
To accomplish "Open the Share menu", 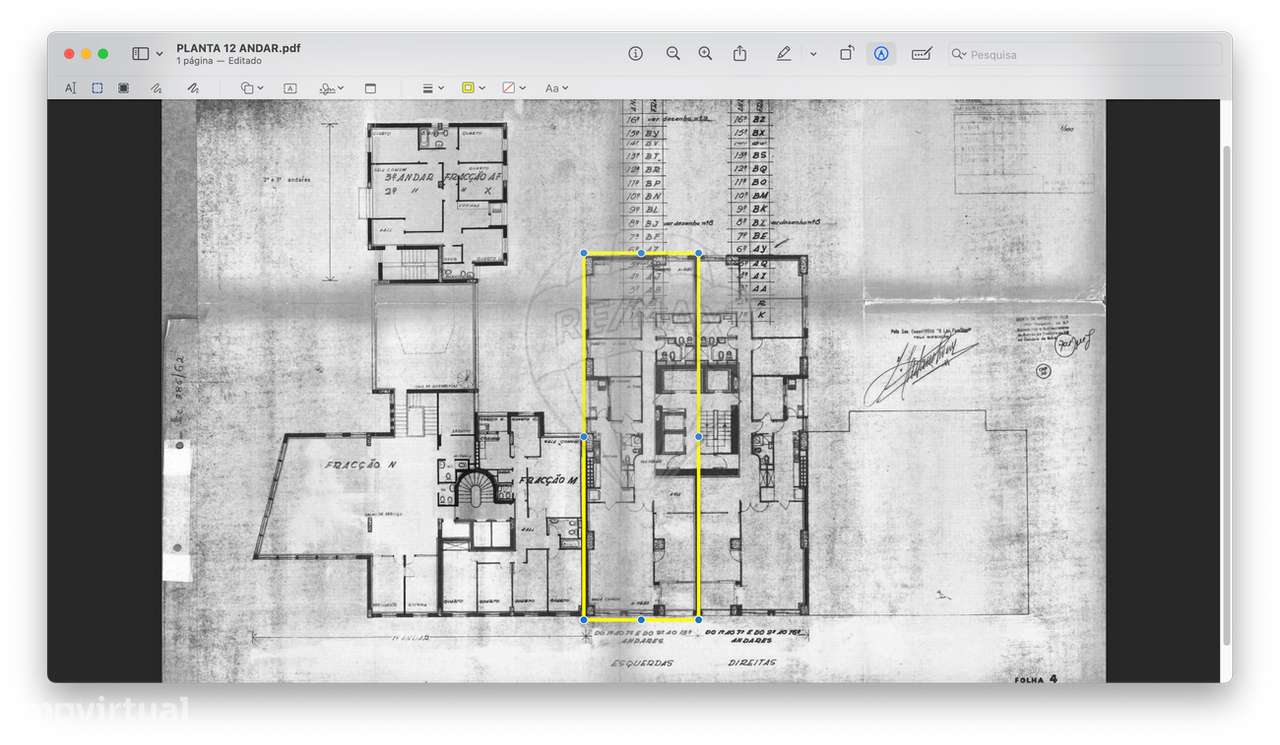I will [740, 54].
